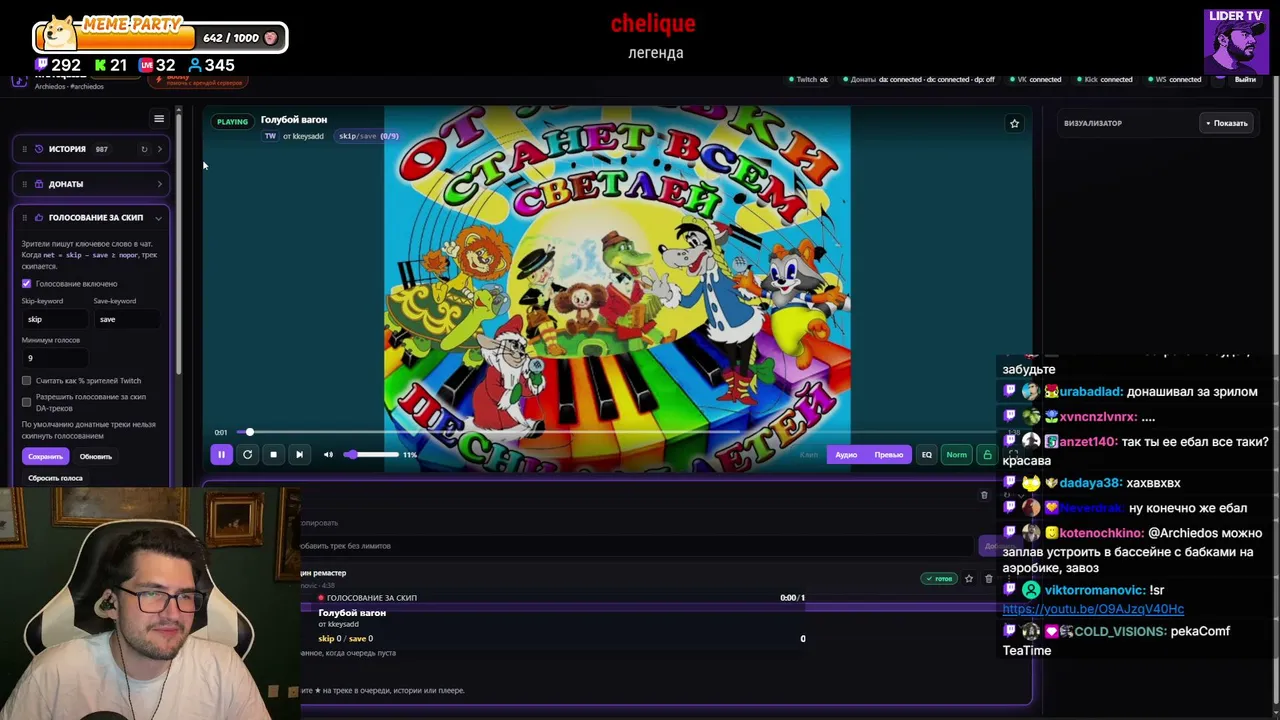Viewport: 1280px width, 720px height.
Task: Switch to the Превью mode tab
Action: 889,455
